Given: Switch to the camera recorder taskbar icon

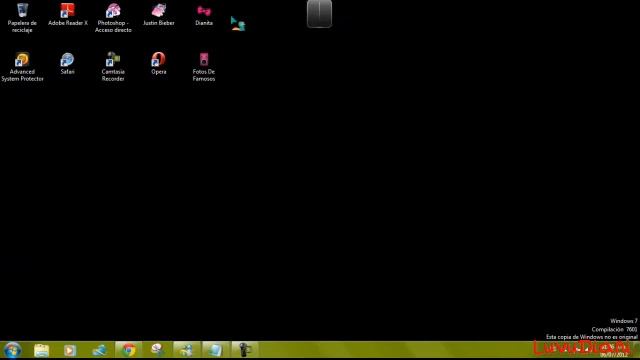Looking at the screenshot, I should pos(244,350).
